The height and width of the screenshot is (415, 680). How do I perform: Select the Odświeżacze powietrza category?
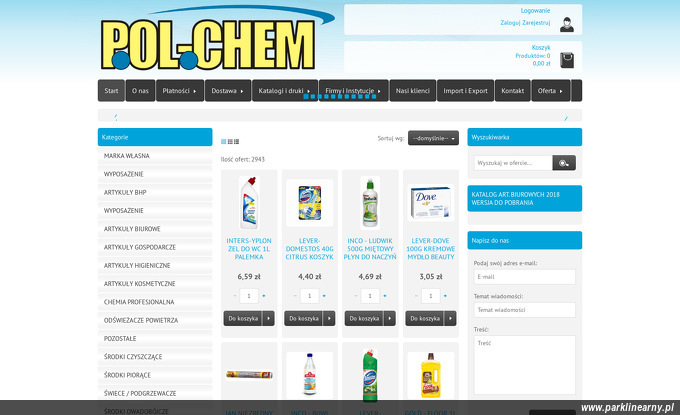[x=155, y=320]
